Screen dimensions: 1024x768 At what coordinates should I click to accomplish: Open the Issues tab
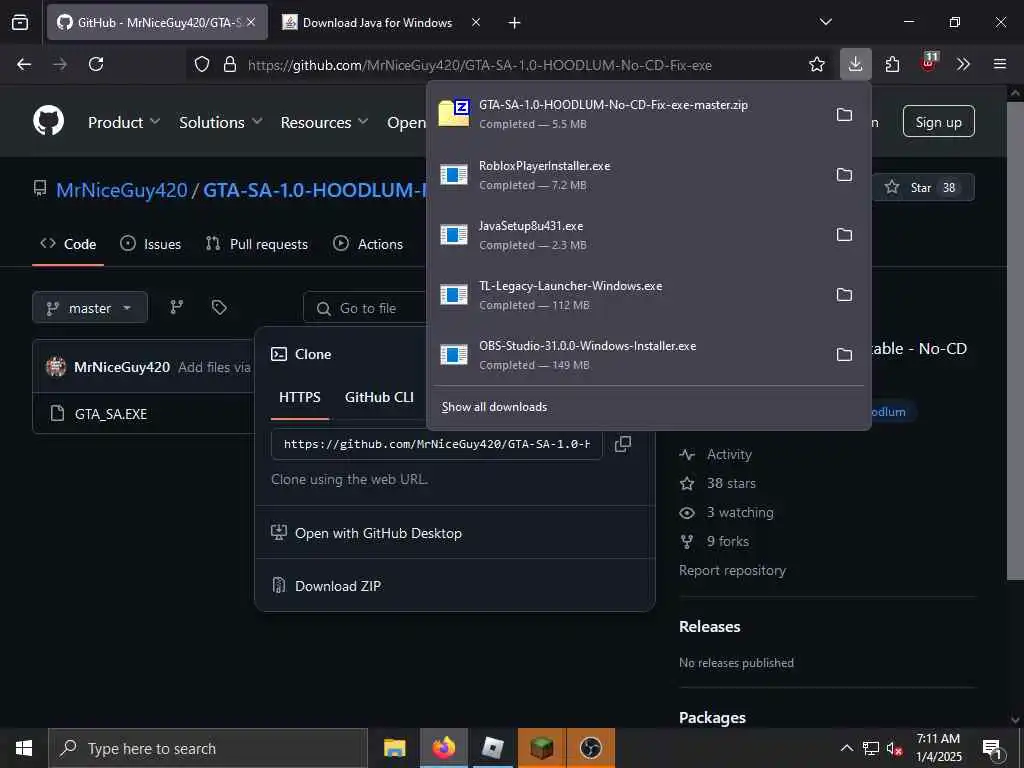[x=151, y=244]
